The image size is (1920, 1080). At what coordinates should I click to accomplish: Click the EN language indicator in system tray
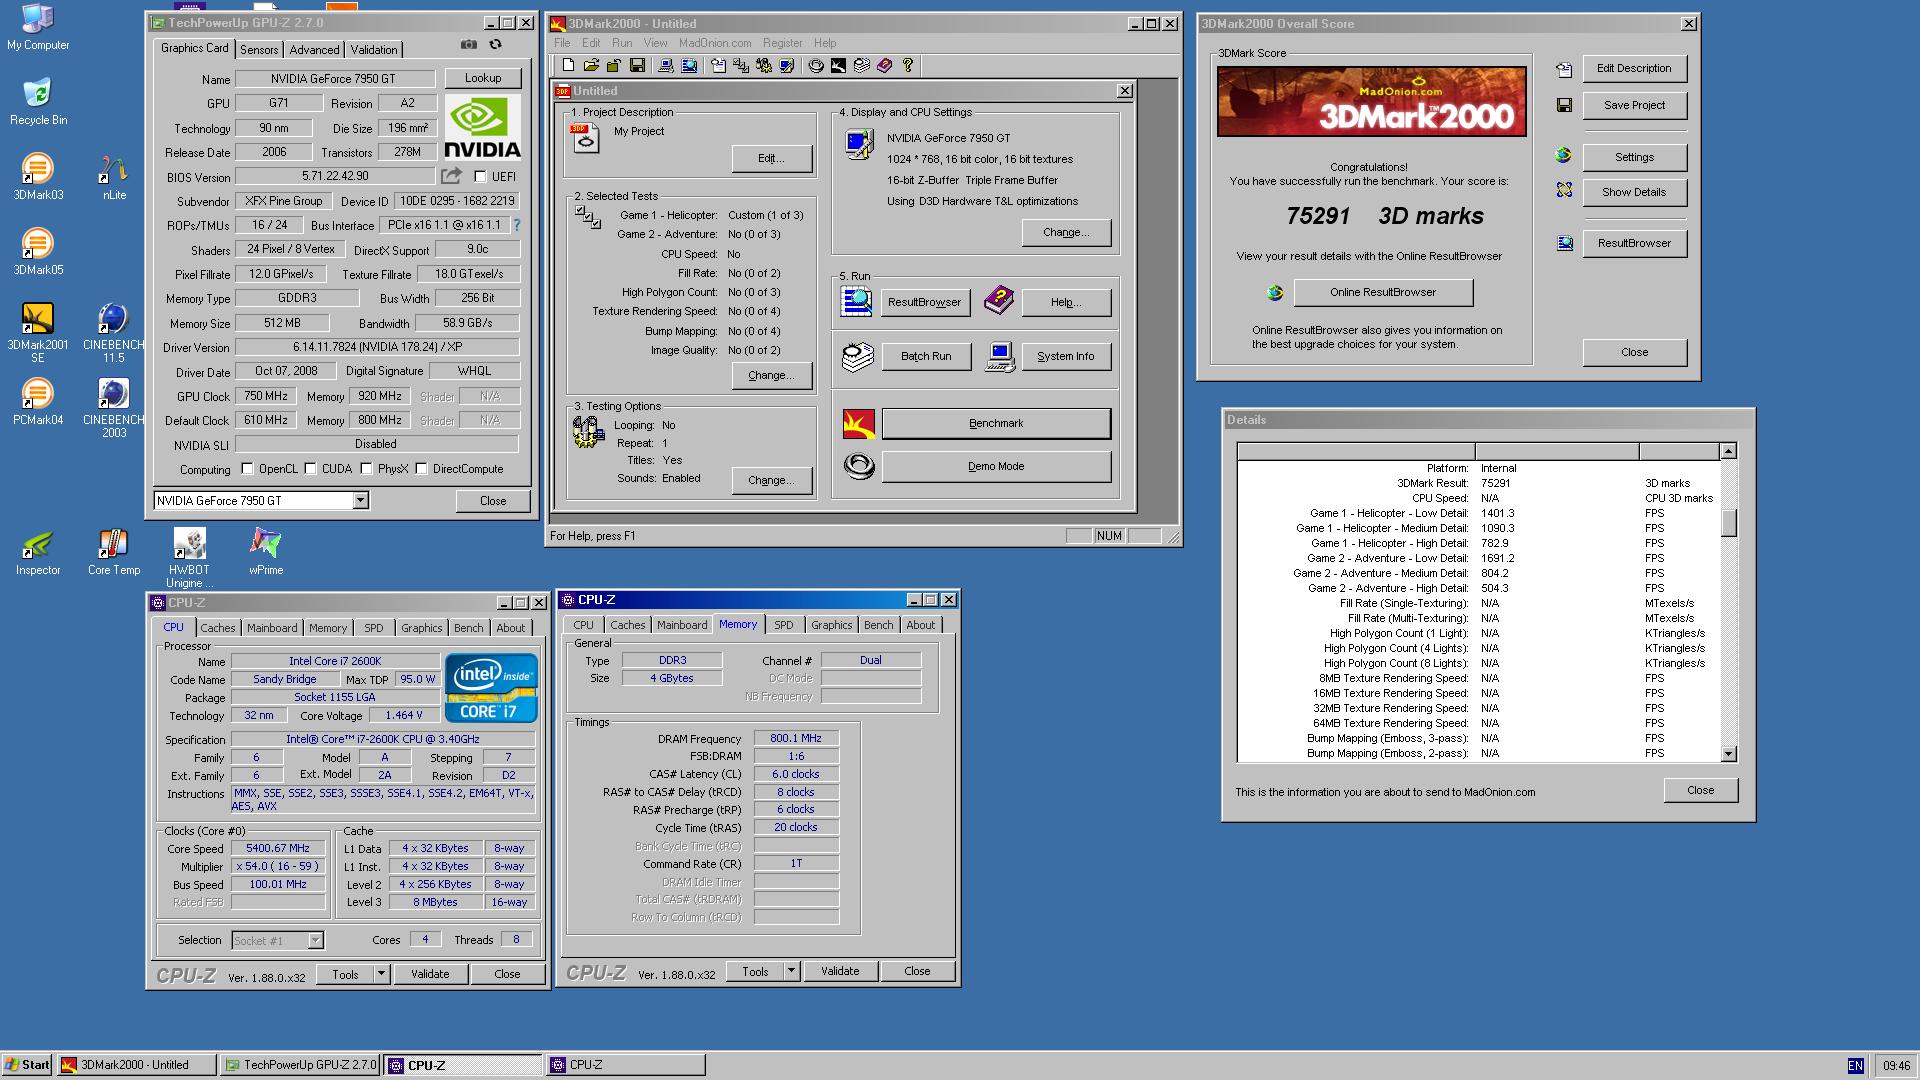point(1855,1065)
